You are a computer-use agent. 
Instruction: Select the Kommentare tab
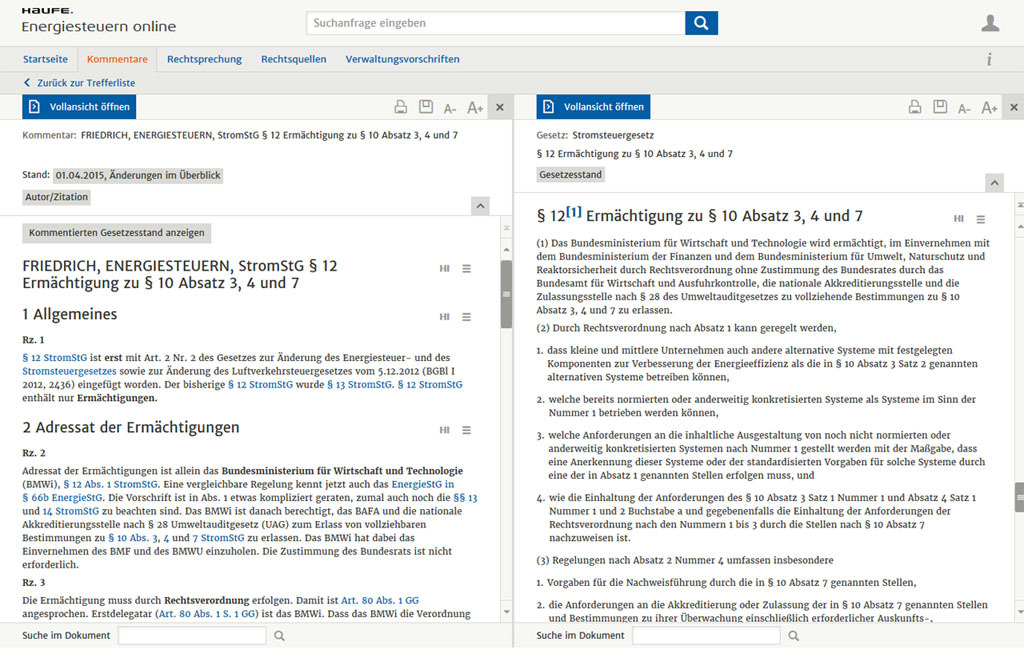point(117,59)
